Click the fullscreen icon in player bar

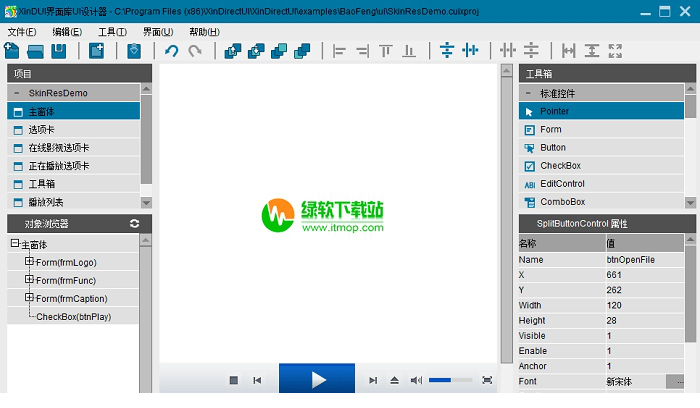[487, 380]
